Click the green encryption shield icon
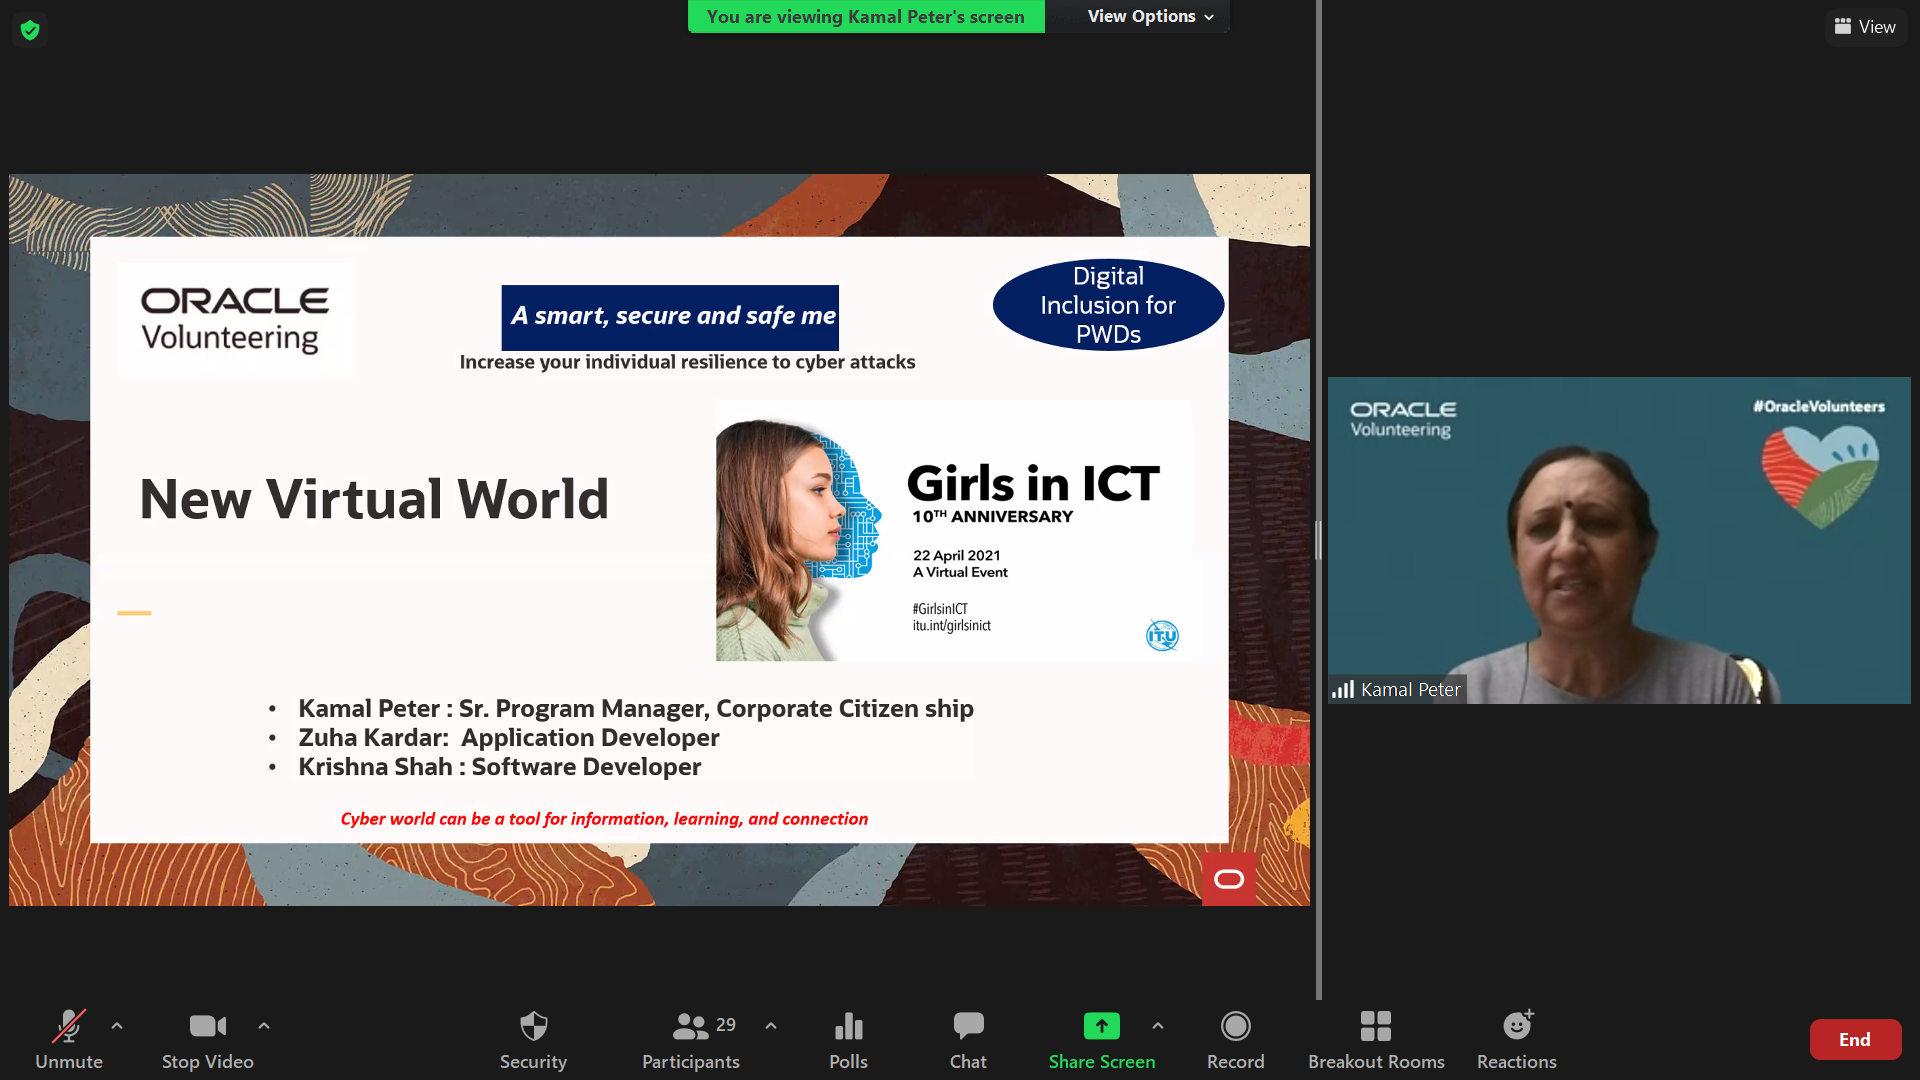The height and width of the screenshot is (1080, 1920). click(30, 30)
